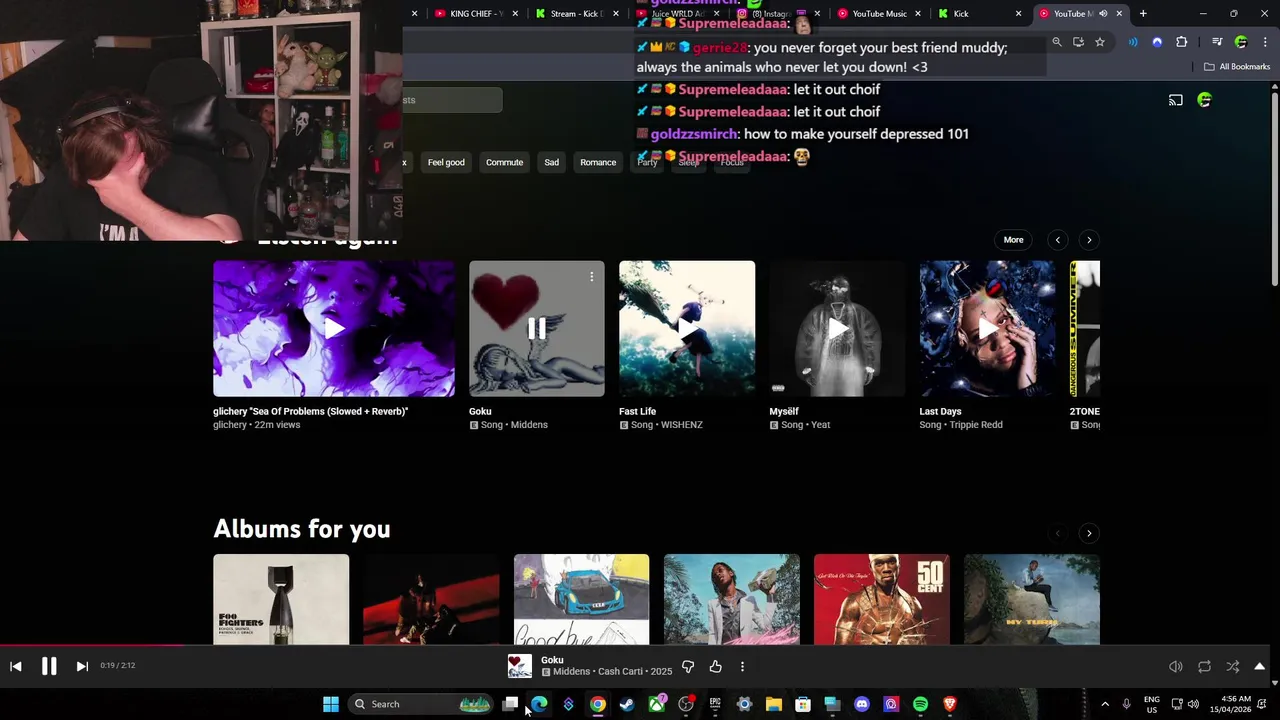Open Google Chrome on the taskbar

(x=597, y=704)
